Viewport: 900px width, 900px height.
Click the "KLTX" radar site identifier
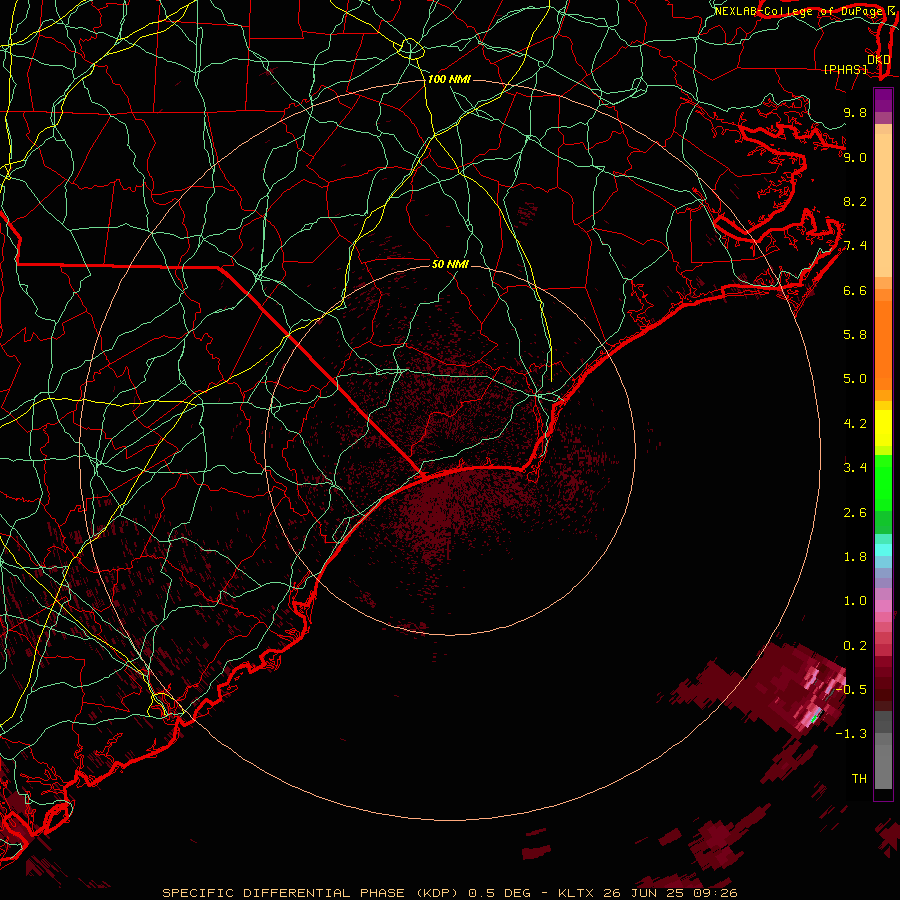coord(577,893)
